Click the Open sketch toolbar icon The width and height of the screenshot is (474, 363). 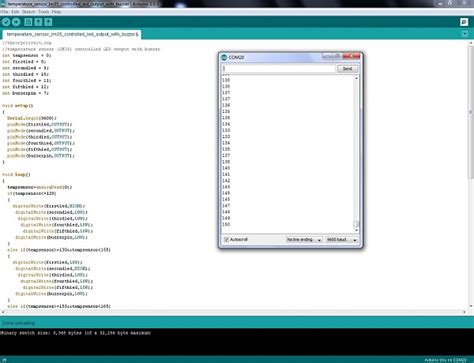38,22
